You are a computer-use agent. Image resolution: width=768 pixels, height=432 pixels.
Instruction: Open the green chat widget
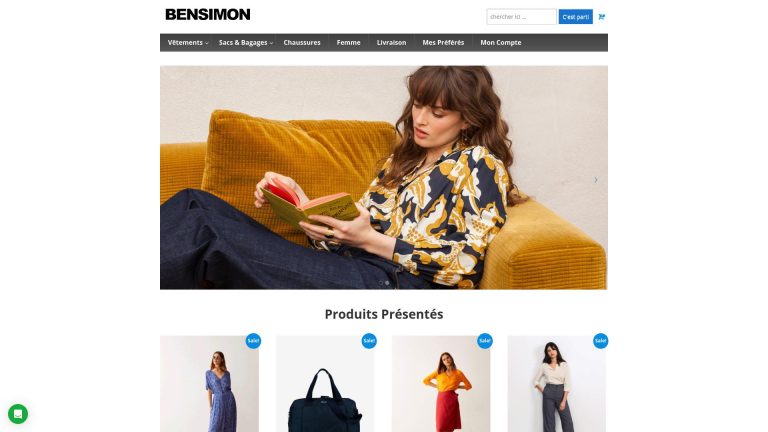18,414
